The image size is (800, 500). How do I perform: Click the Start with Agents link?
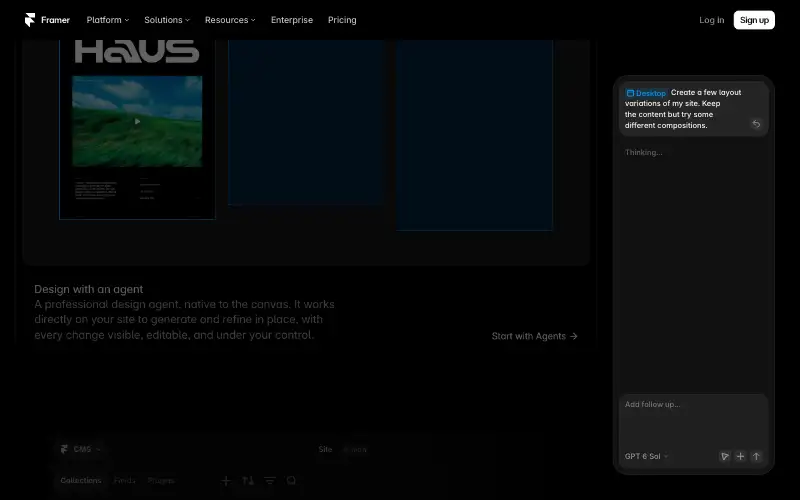point(534,336)
